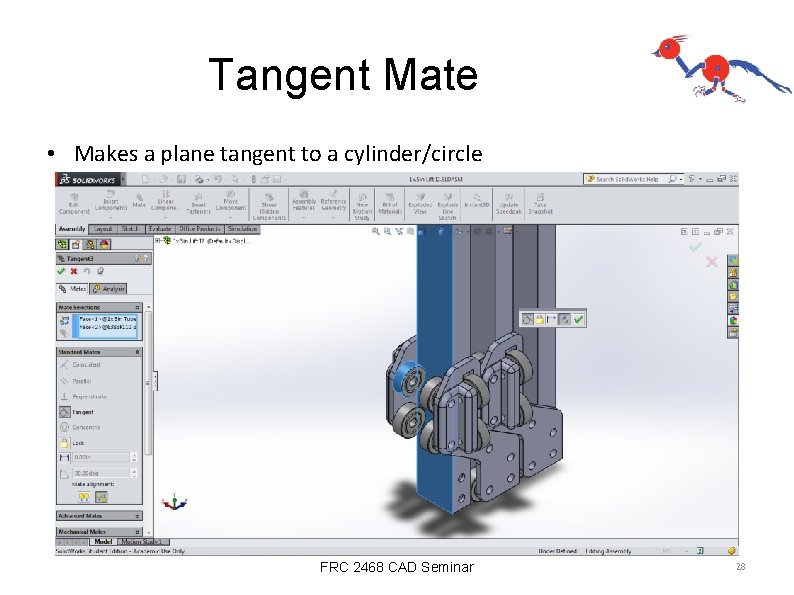Screen dimensions: 794x595
Task: Switch to the Assembly ribbon tab
Action: click(x=72, y=229)
